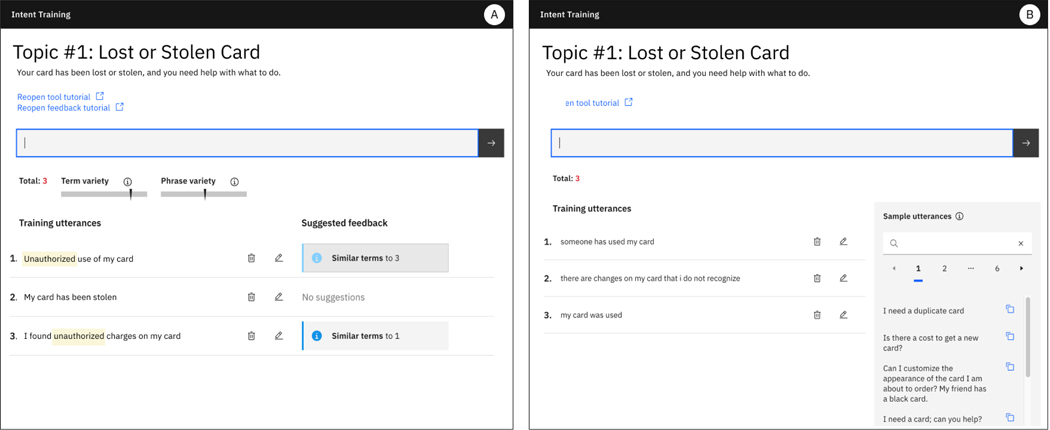This screenshot has height=430, width=1050.
Task: Copy sample "Is there a cost to get a new card?"
Action: pyautogui.click(x=1010, y=336)
